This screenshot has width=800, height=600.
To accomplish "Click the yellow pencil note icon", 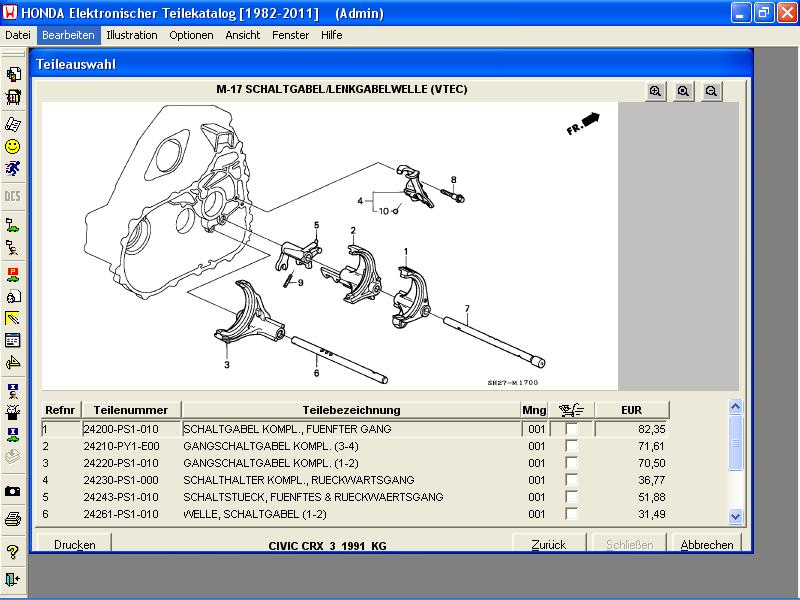I will [13, 318].
